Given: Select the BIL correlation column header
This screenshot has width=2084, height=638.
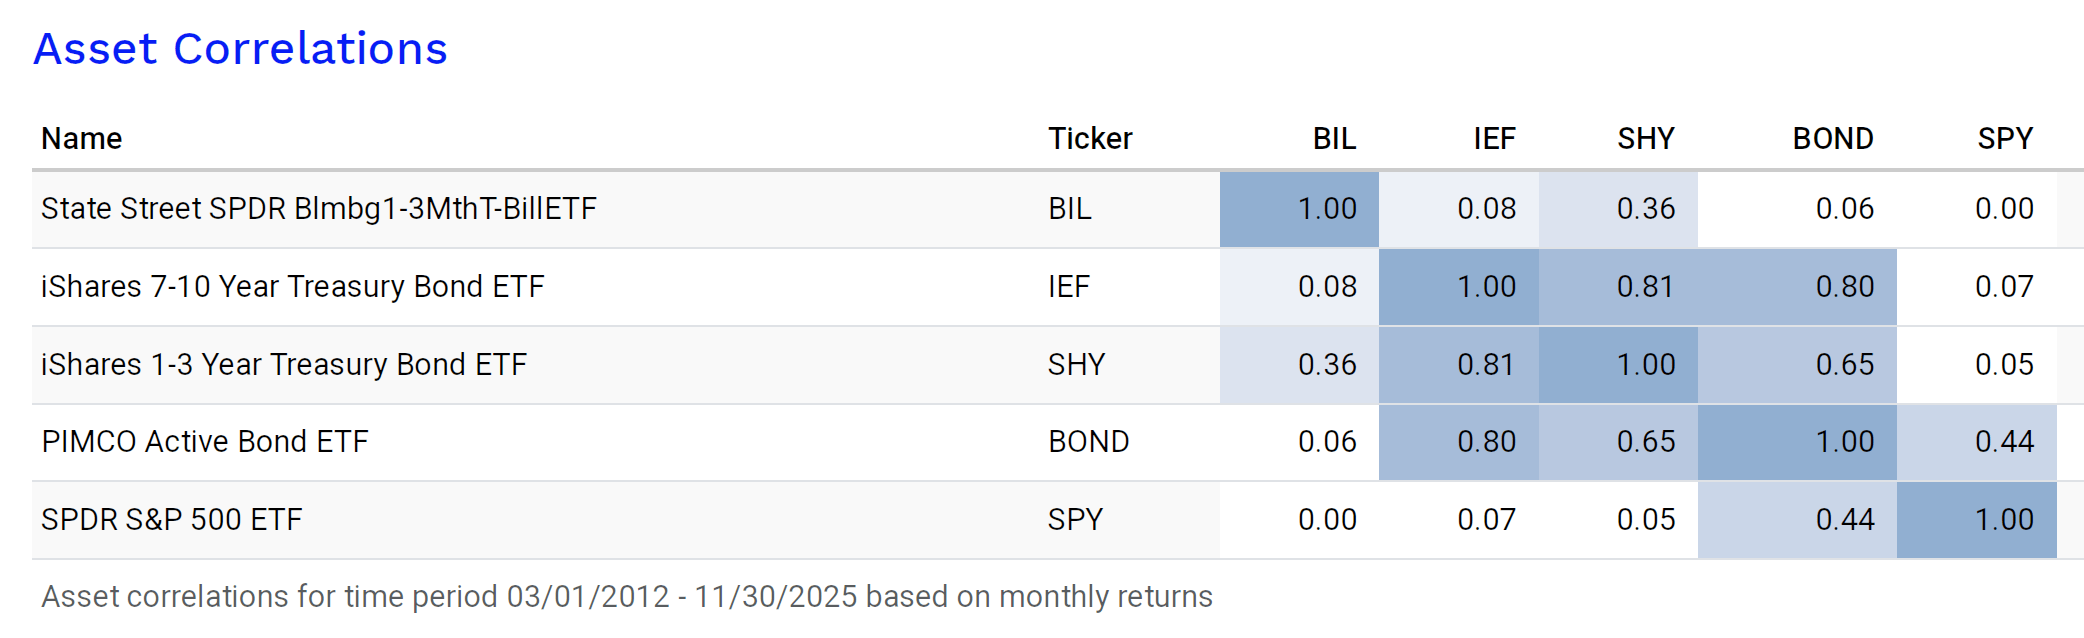Looking at the screenshot, I should [1334, 138].
